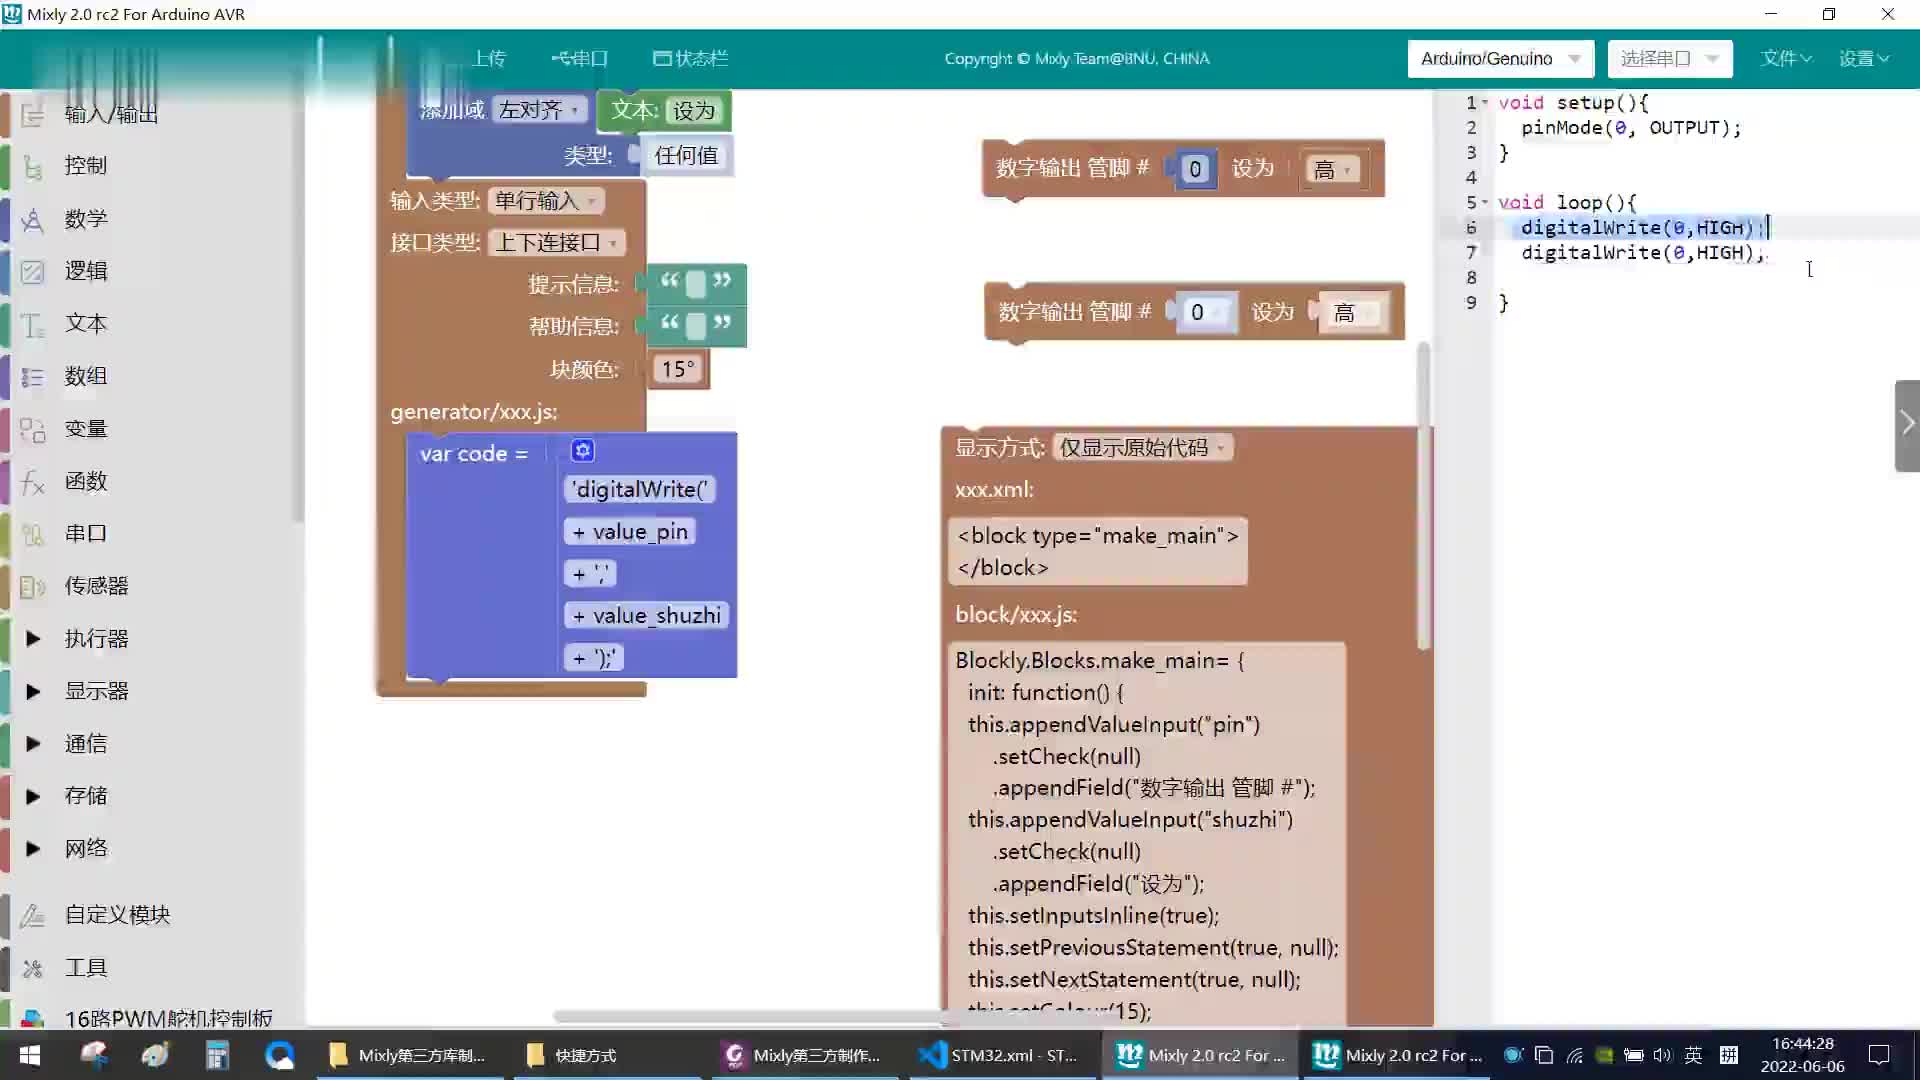Click the 提示信息 empty string field
This screenshot has height=1080, width=1920.
(x=696, y=284)
